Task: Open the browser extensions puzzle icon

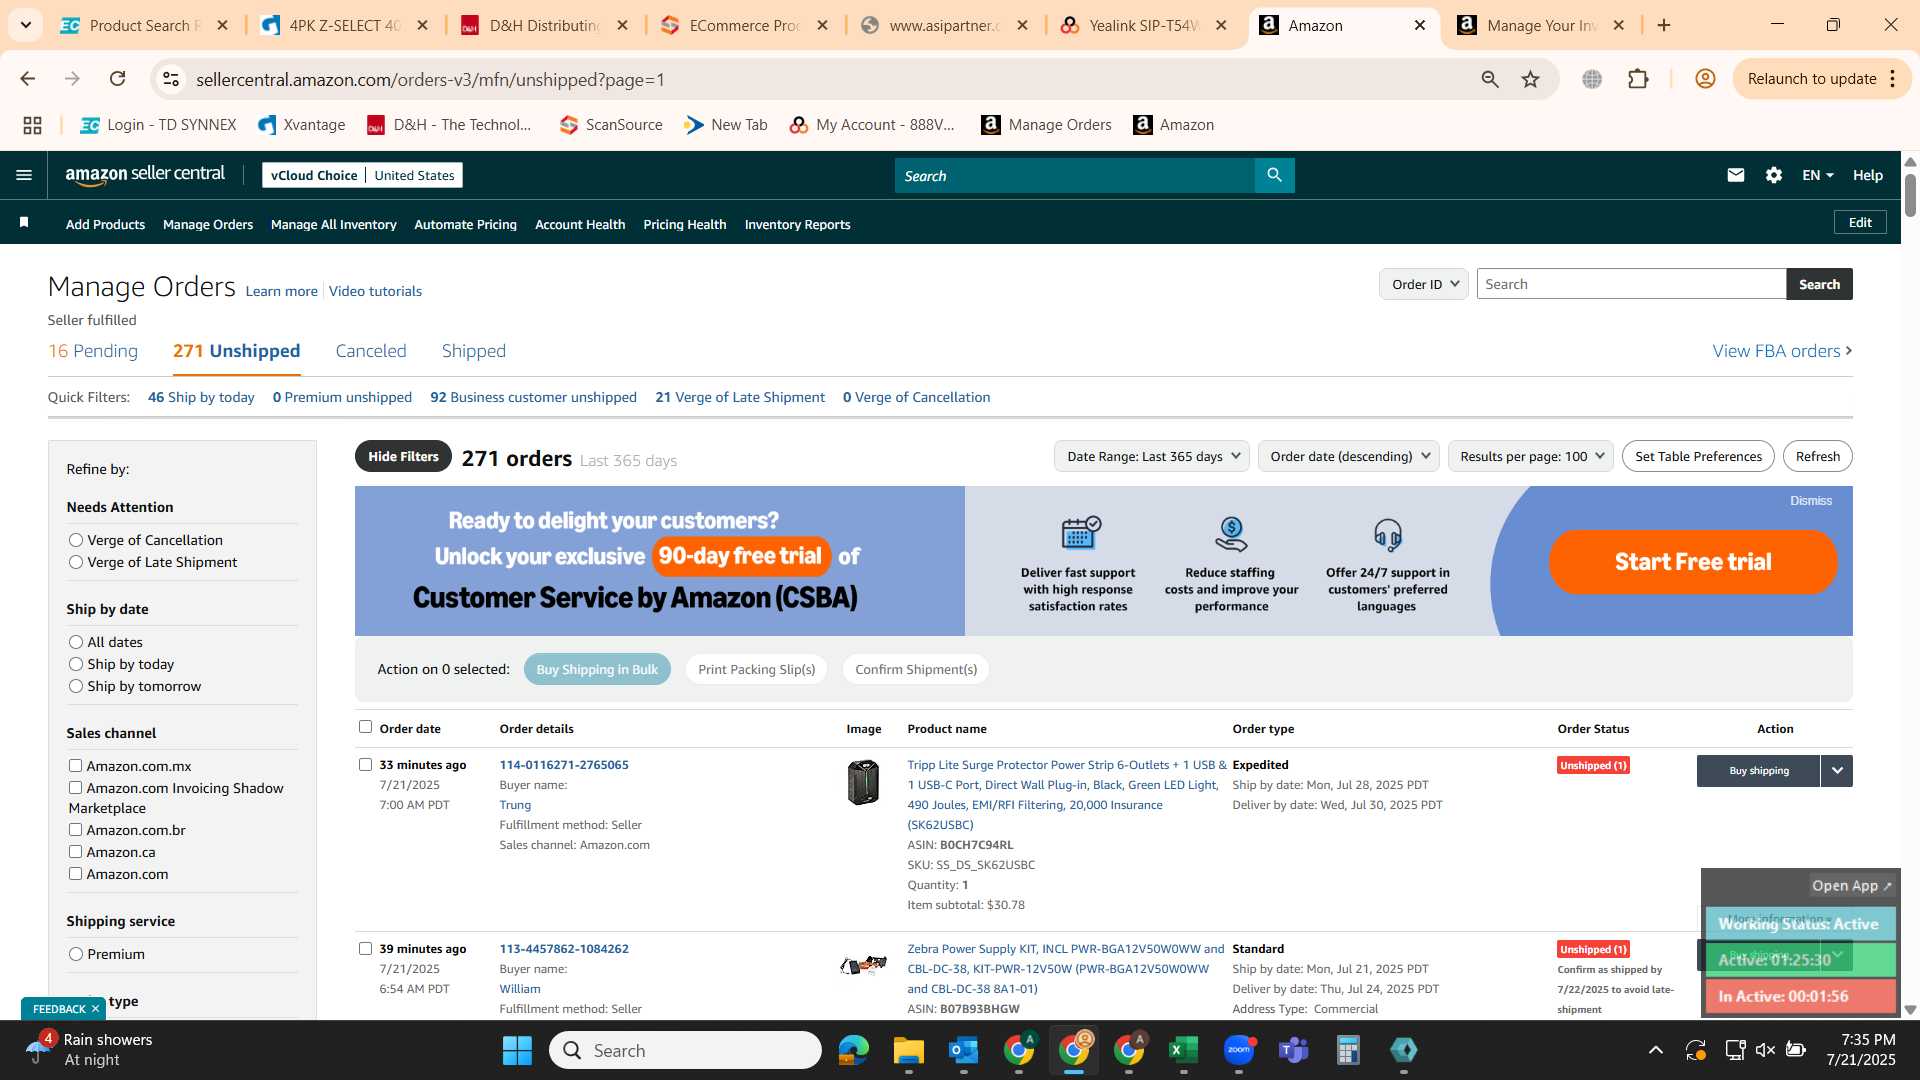Action: (1638, 79)
